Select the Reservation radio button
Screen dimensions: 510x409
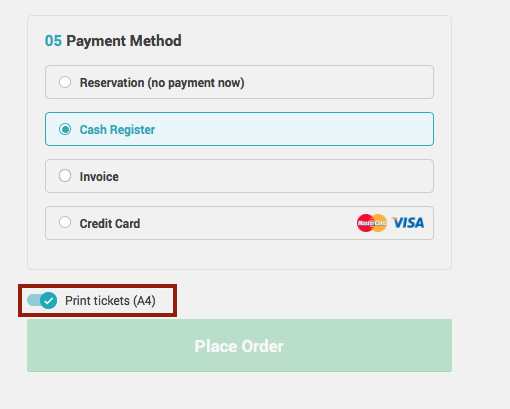point(65,82)
